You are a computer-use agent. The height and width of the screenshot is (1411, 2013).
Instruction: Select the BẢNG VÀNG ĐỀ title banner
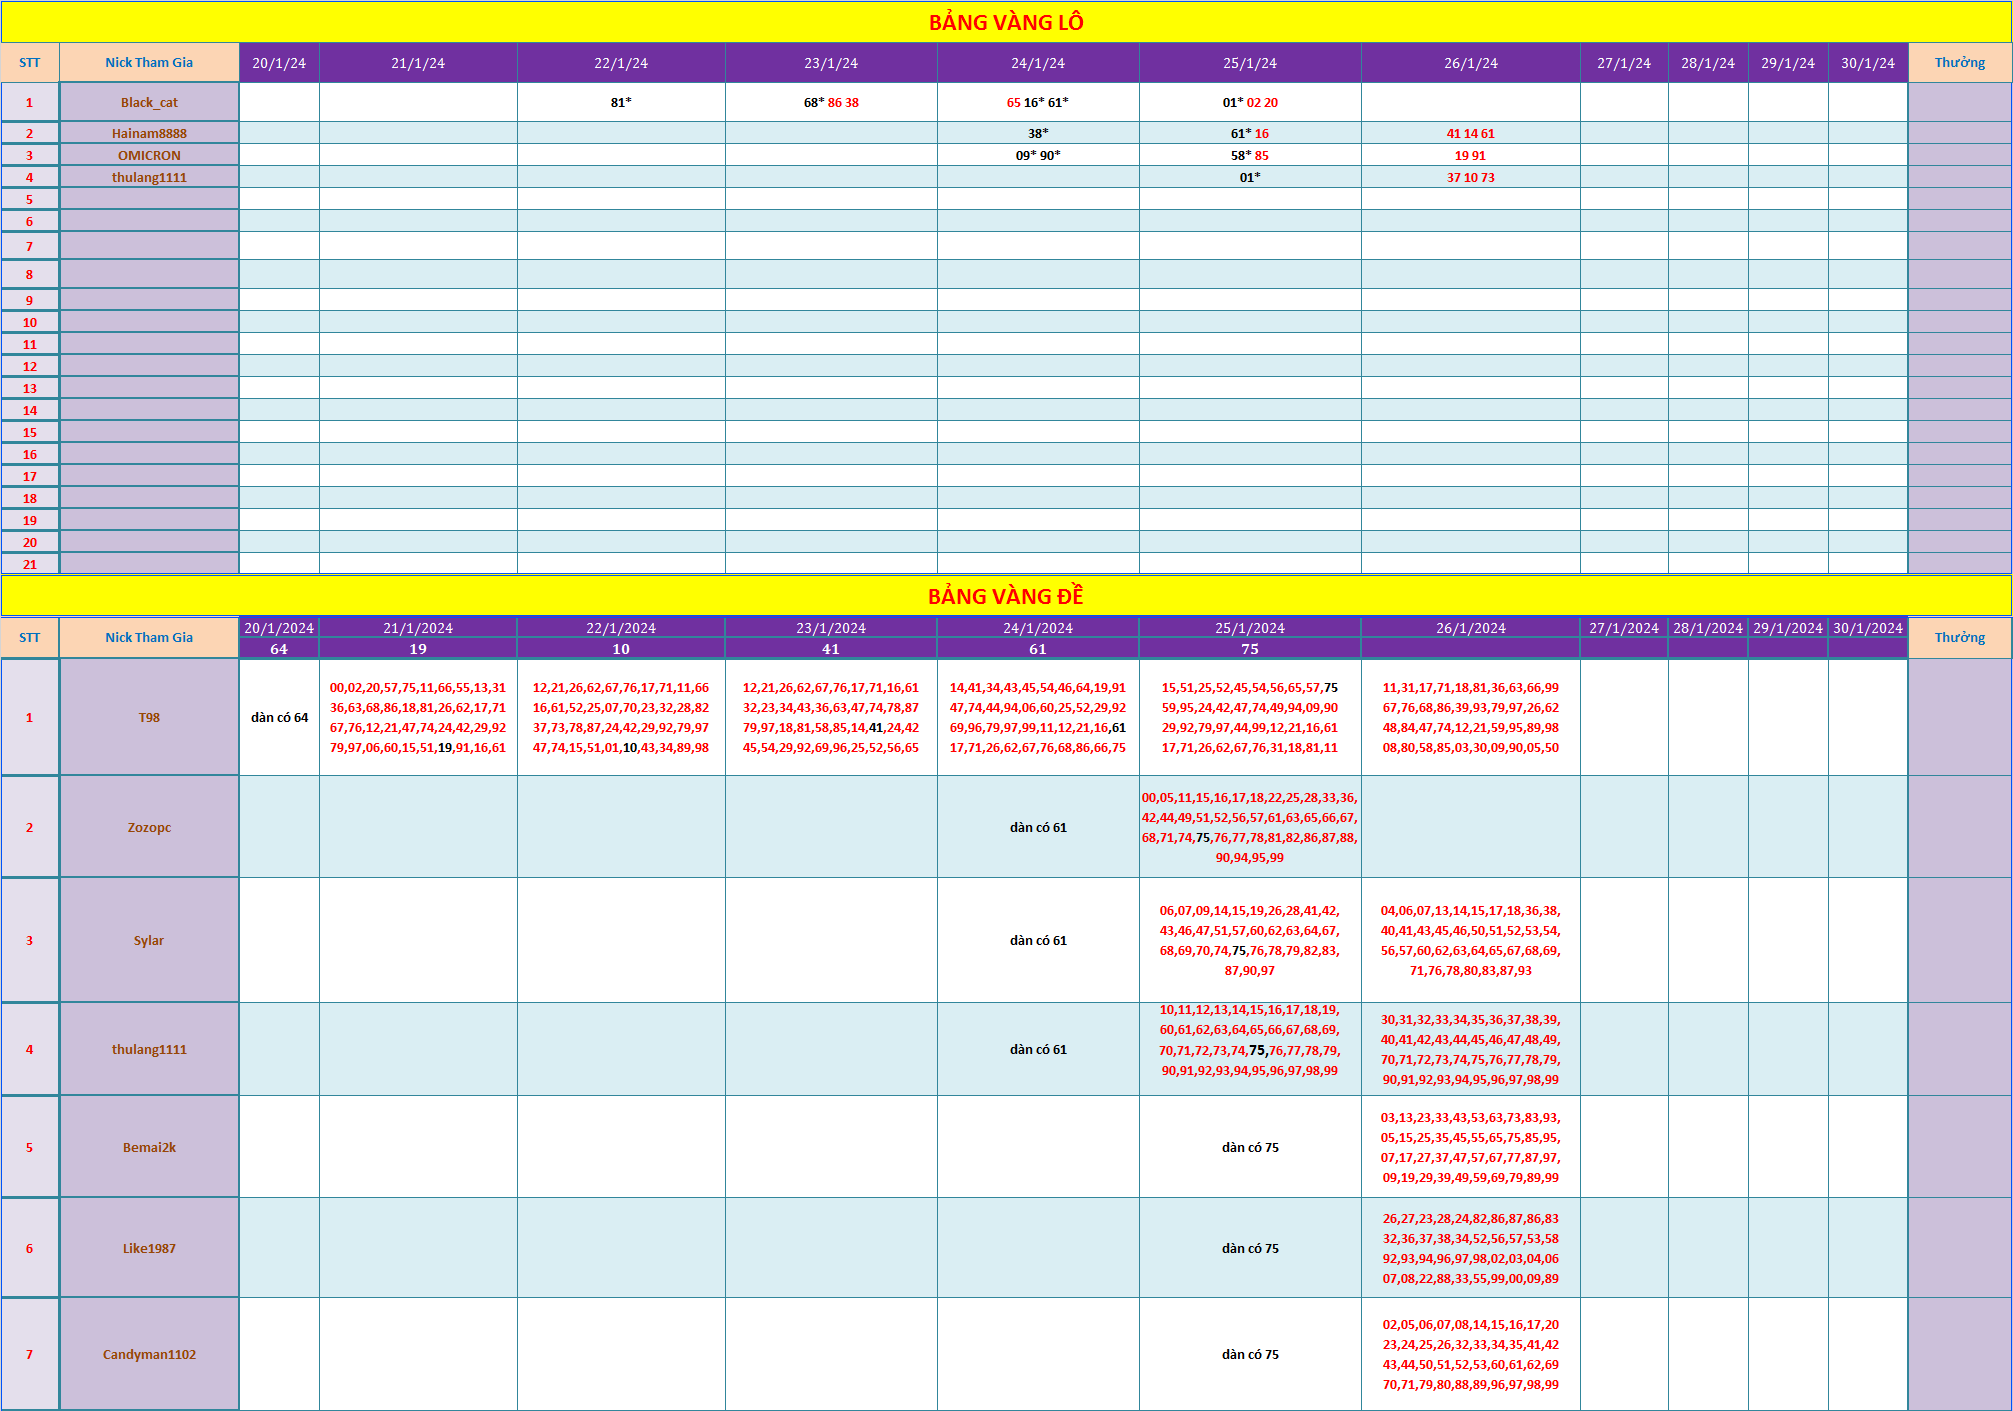click(x=1006, y=596)
